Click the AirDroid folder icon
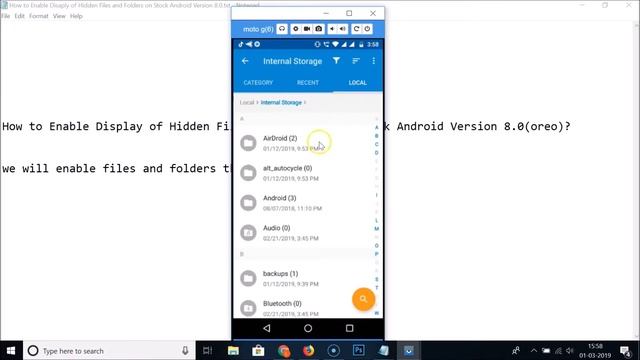This screenshot has width=640, height=360. tap(248, 143)
